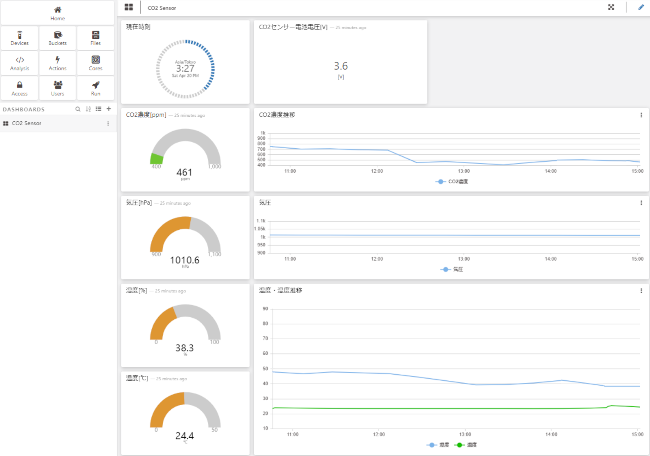The image size is (650, 456).
Task: Click the CO2濃度[ppm] gauge title
Action: (146, 115)
